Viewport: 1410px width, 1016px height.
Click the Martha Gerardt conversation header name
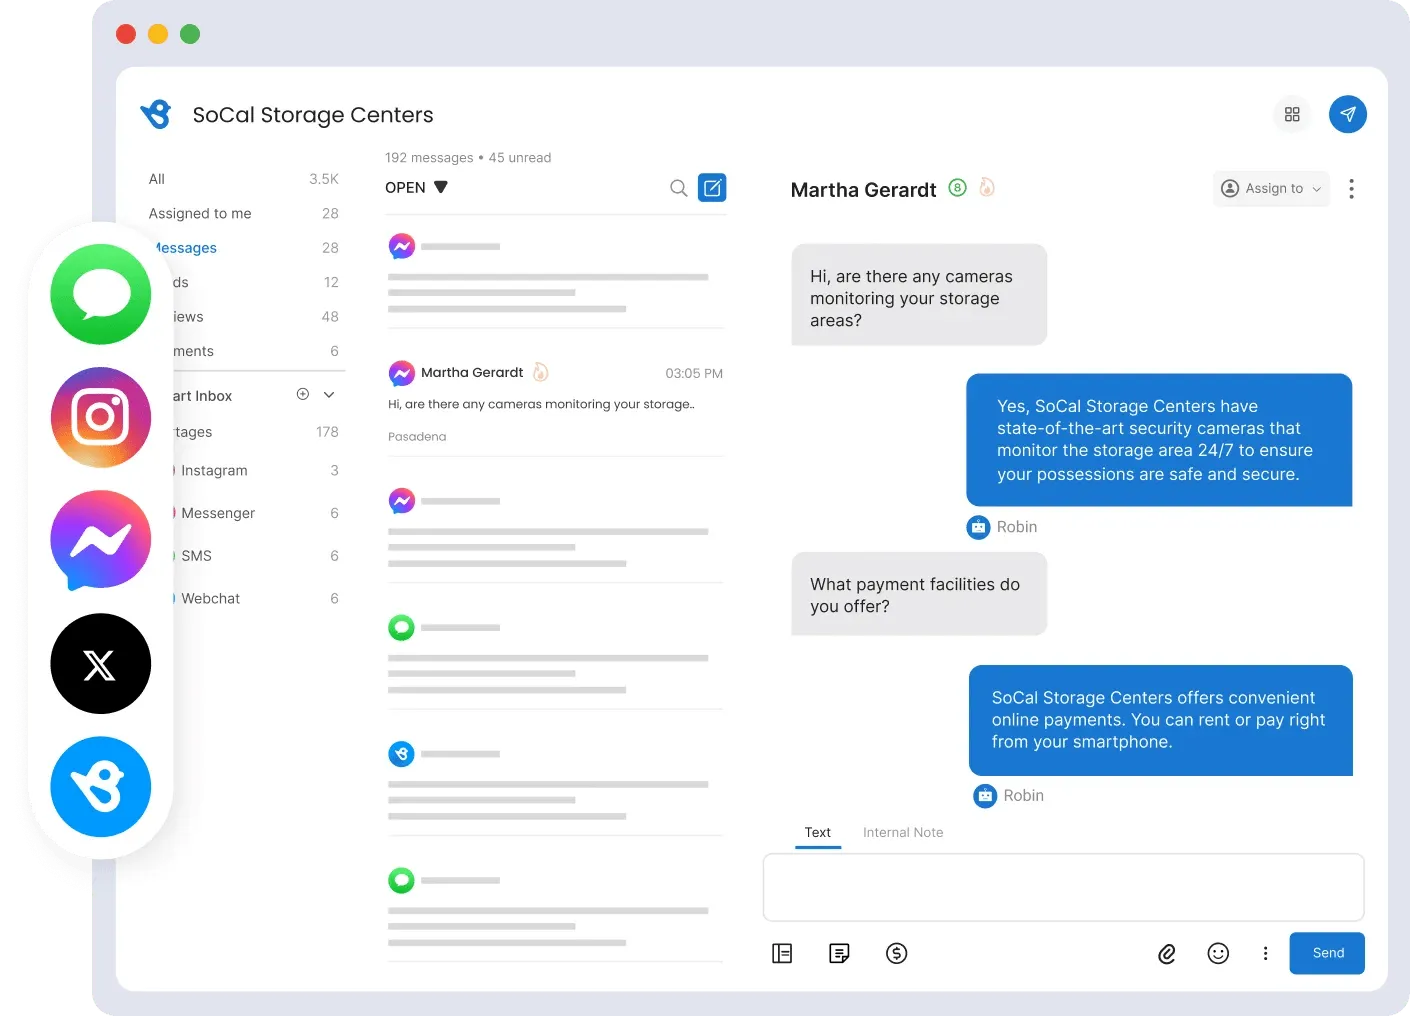(x=863, y=190)
